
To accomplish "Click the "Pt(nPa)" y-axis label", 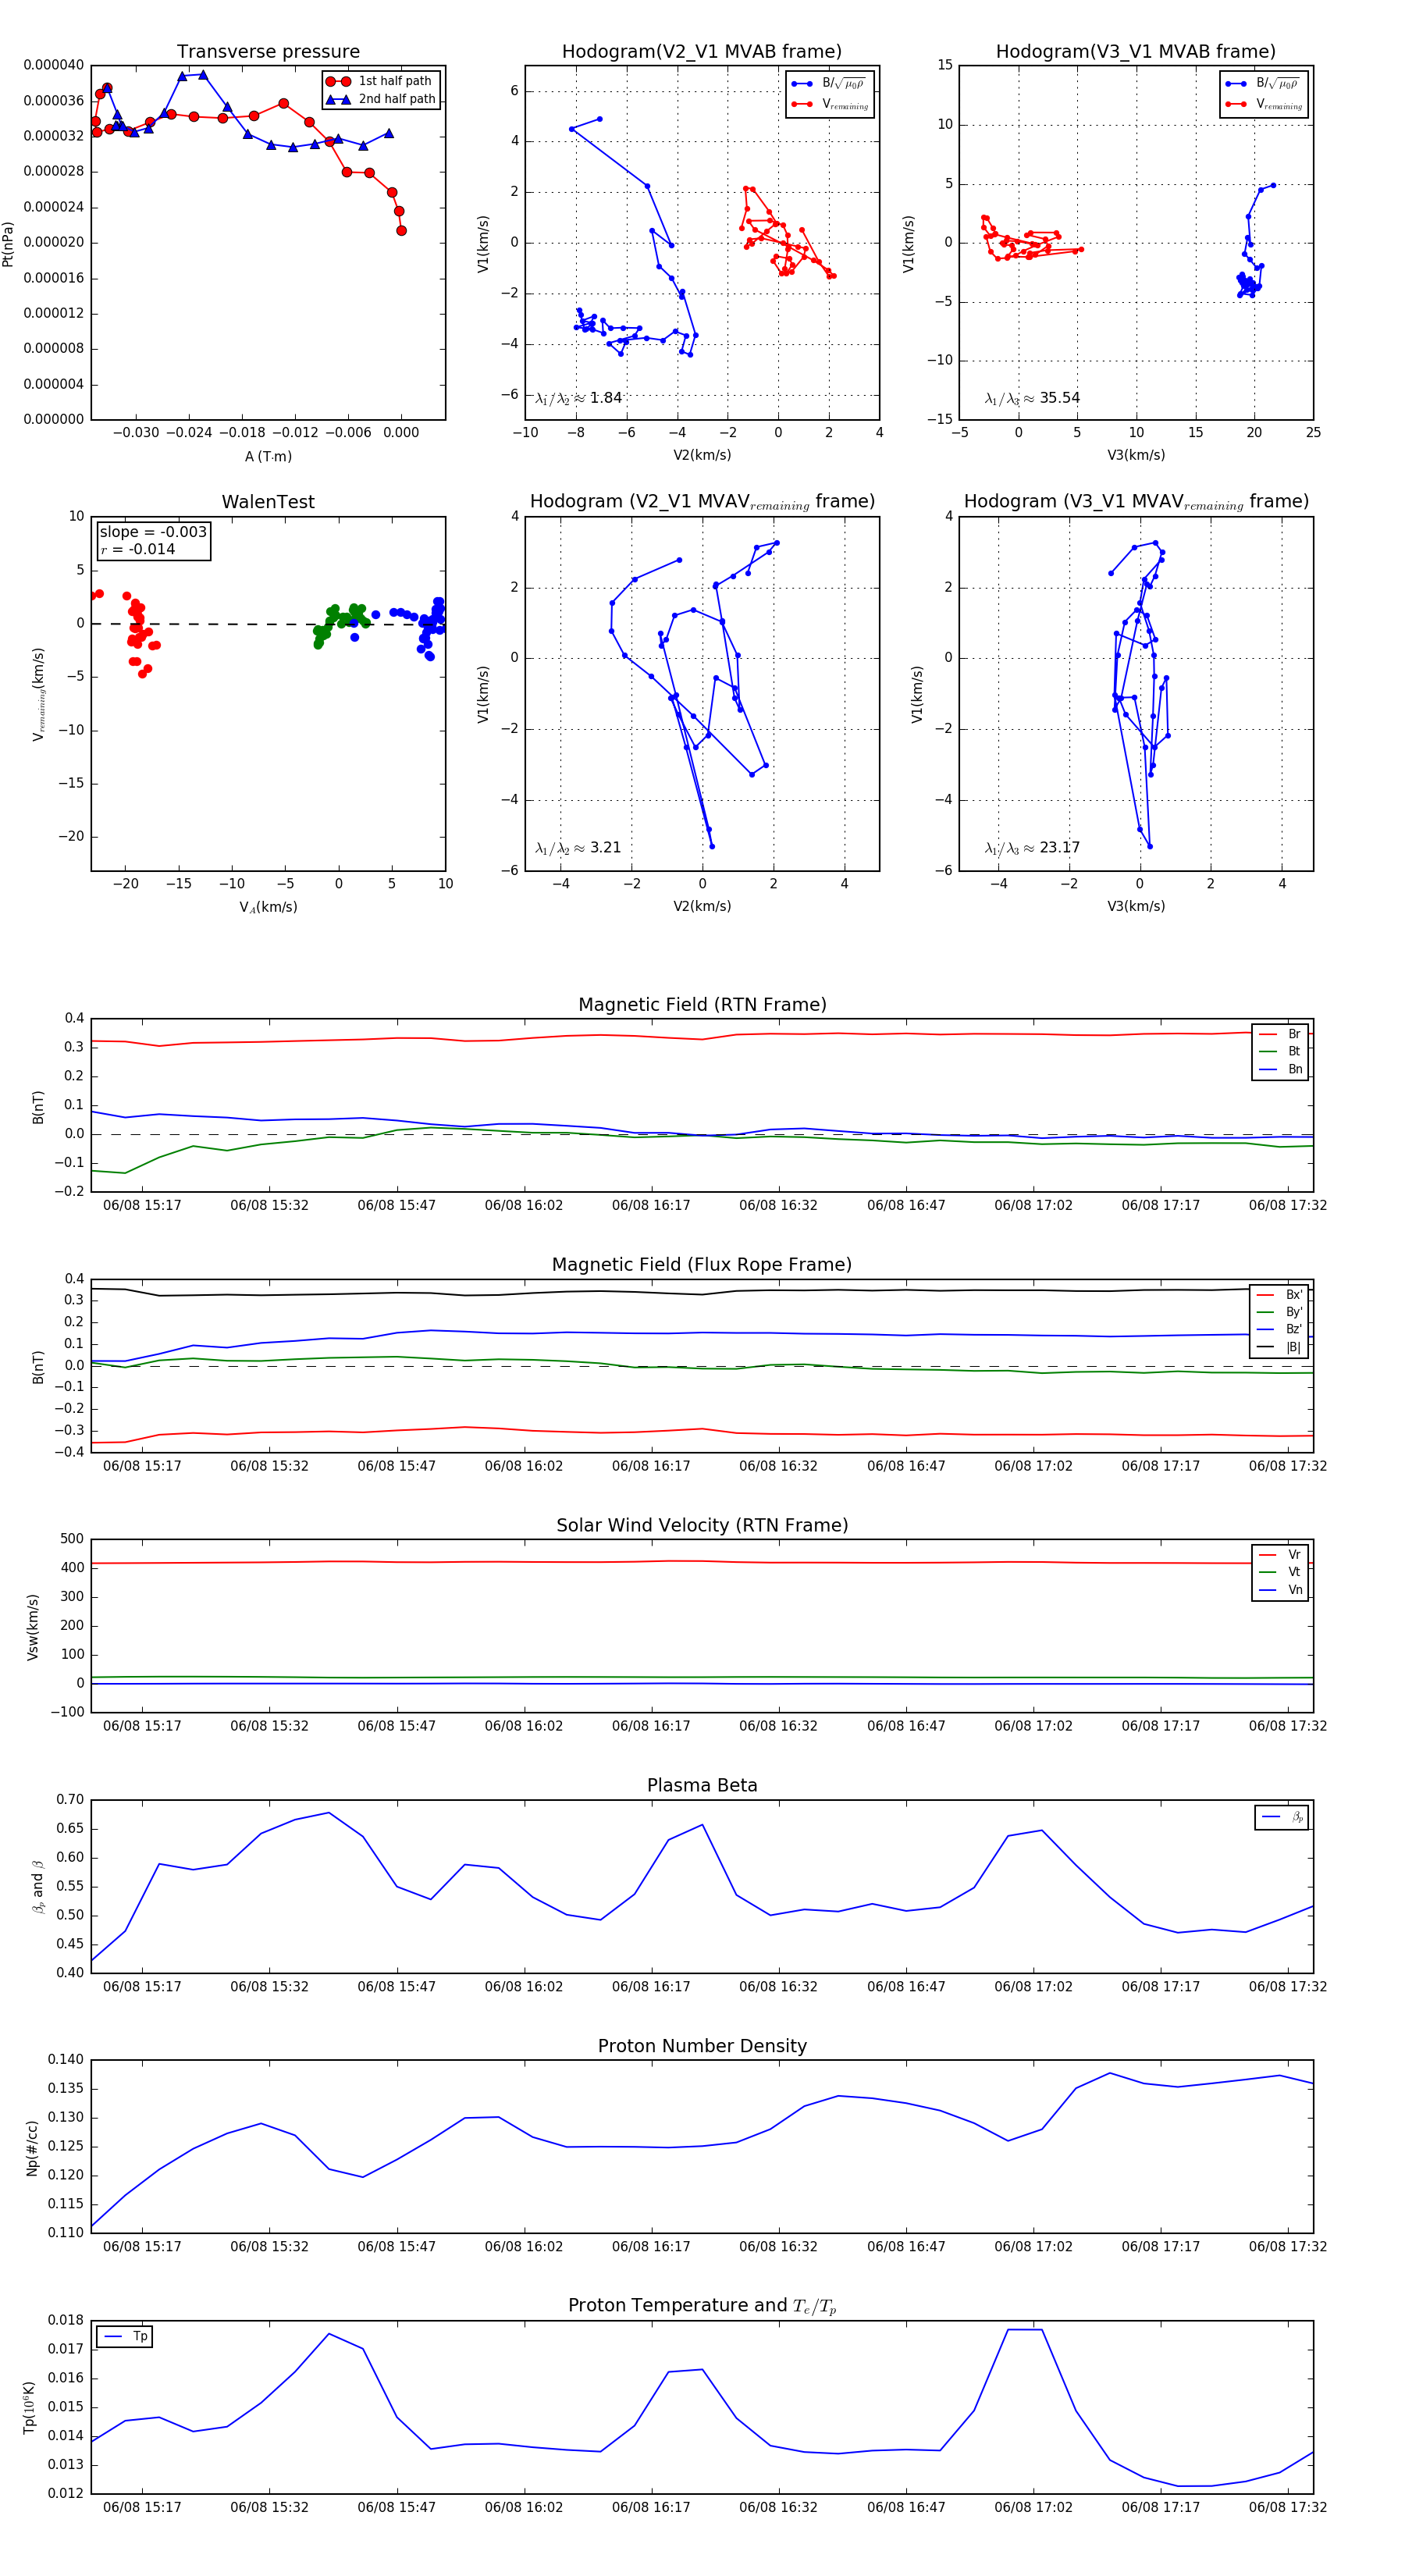I will (x=8, y=243).
